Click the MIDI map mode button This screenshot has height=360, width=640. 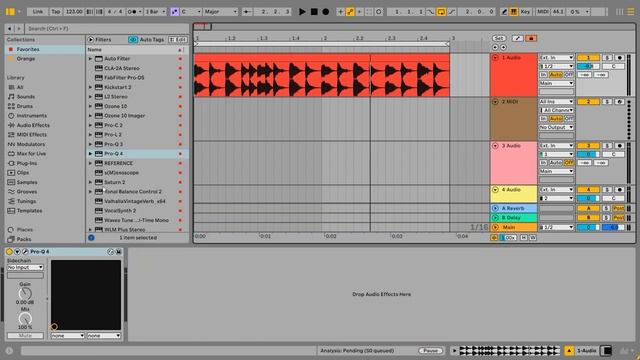542,12
